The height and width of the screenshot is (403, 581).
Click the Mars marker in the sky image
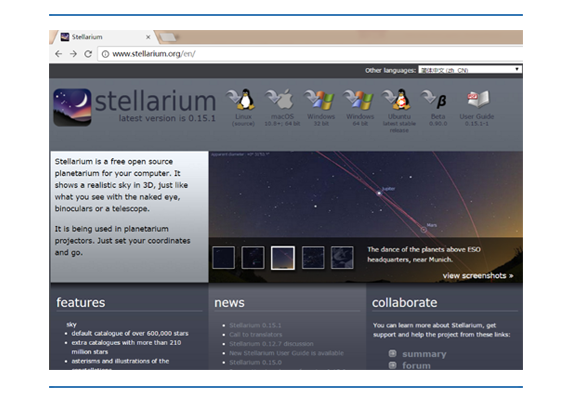(424, 230)
